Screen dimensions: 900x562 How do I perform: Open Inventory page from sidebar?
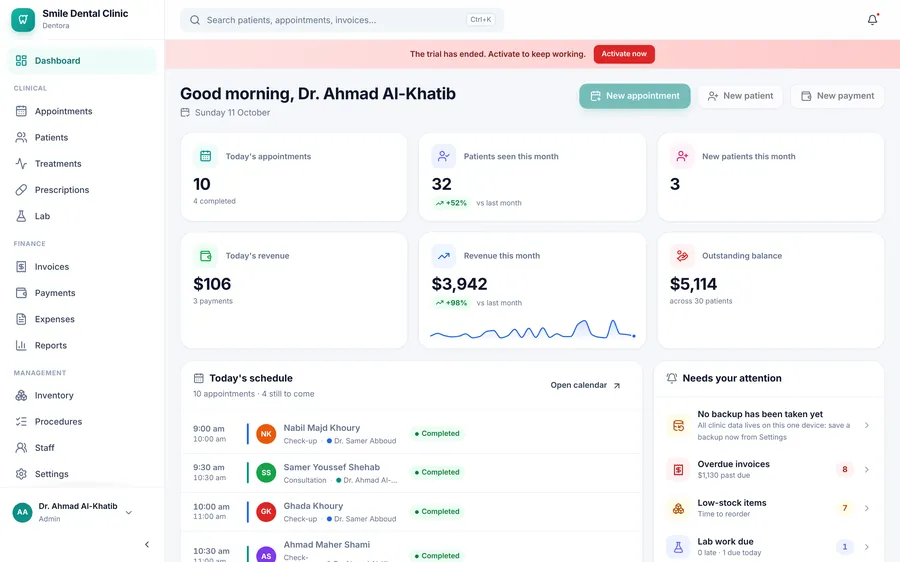point(82,396)
